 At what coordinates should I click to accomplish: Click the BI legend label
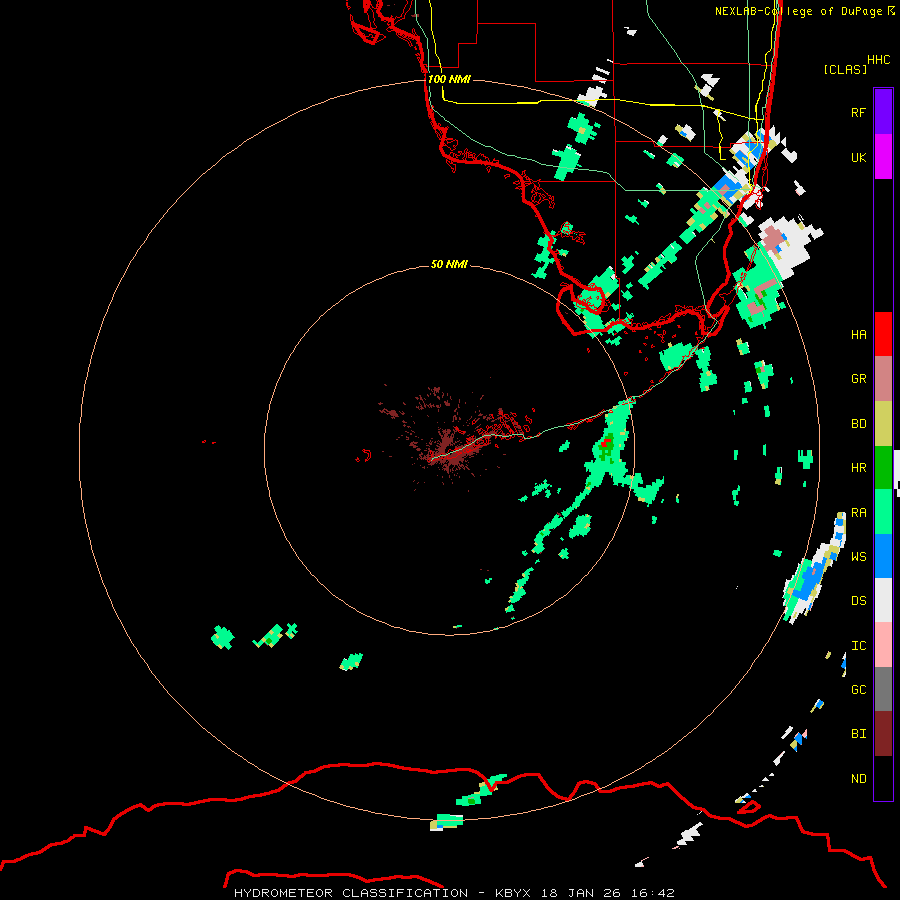(x=858, y=734)
